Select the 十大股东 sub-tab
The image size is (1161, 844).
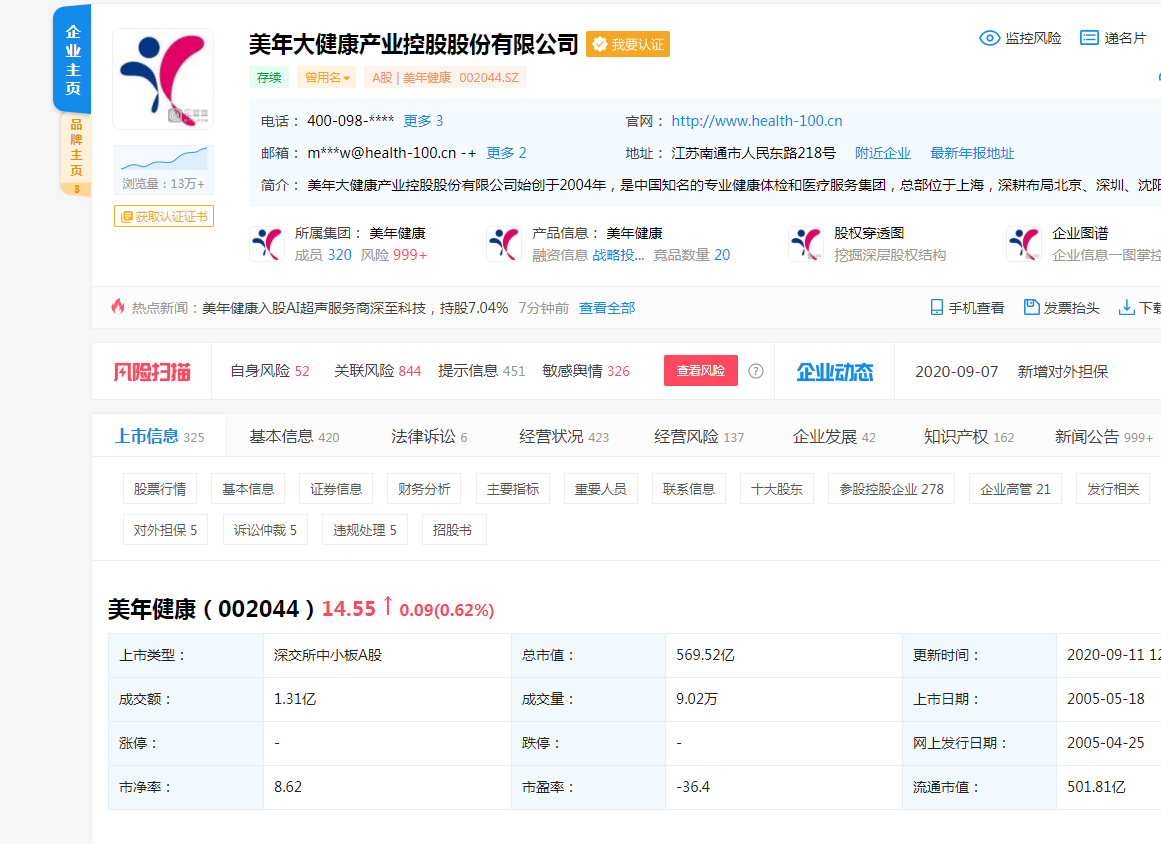click(777, 489)
